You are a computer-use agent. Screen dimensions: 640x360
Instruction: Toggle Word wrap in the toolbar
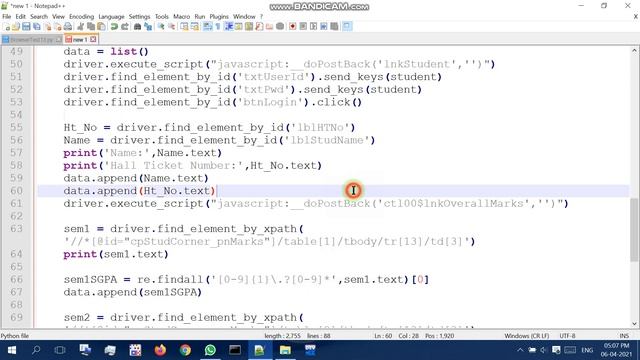[x=208, y=27]
